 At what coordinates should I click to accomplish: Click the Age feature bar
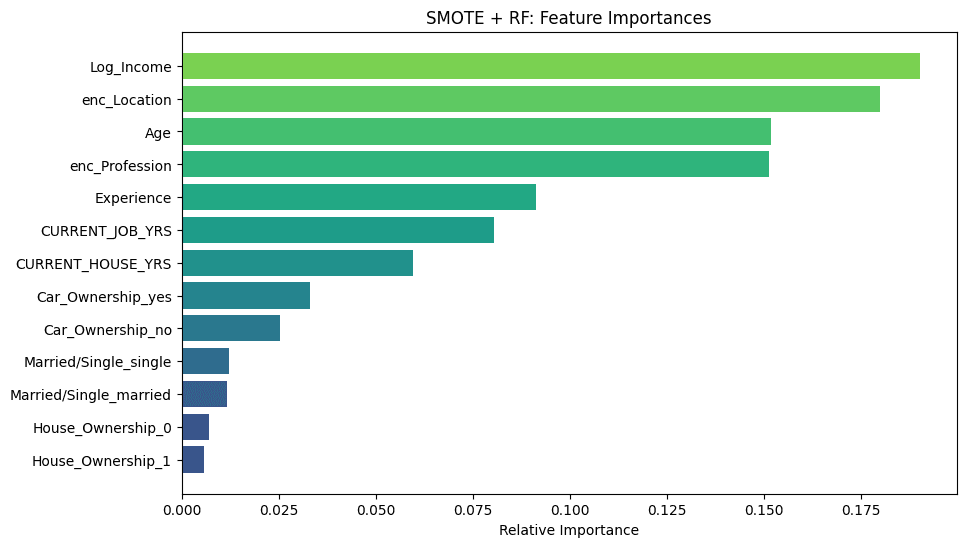click(476, 132)
